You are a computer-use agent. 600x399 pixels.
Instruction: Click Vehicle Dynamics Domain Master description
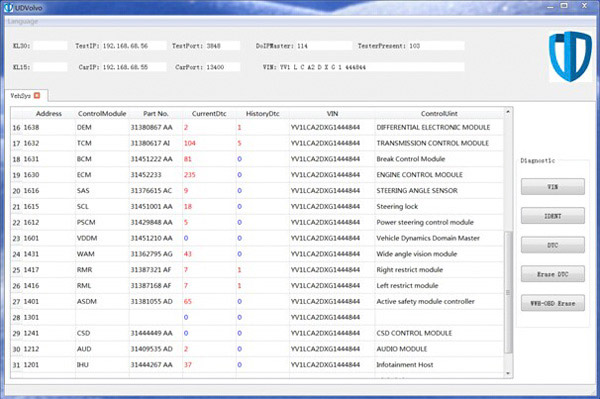pyautogui.click(x=428, y=238)
